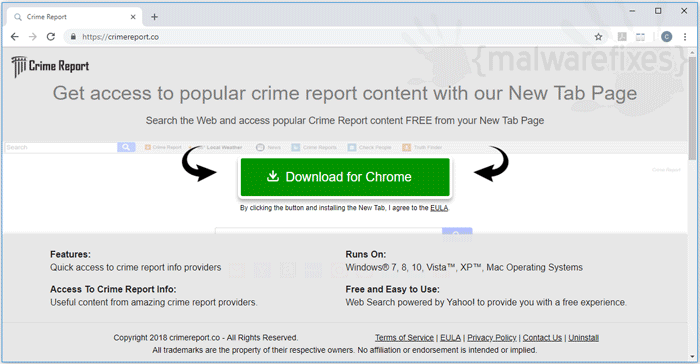Click the blue magnifier search button in preview
The width and height of the screenshot is (700, 364).
click(x=126, y=147)
